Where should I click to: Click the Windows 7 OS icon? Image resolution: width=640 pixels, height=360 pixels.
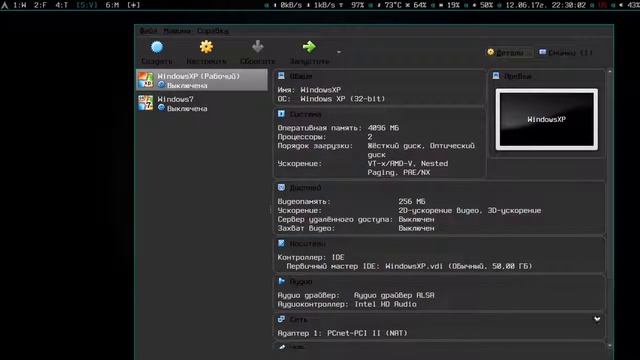tap(146, 103)
